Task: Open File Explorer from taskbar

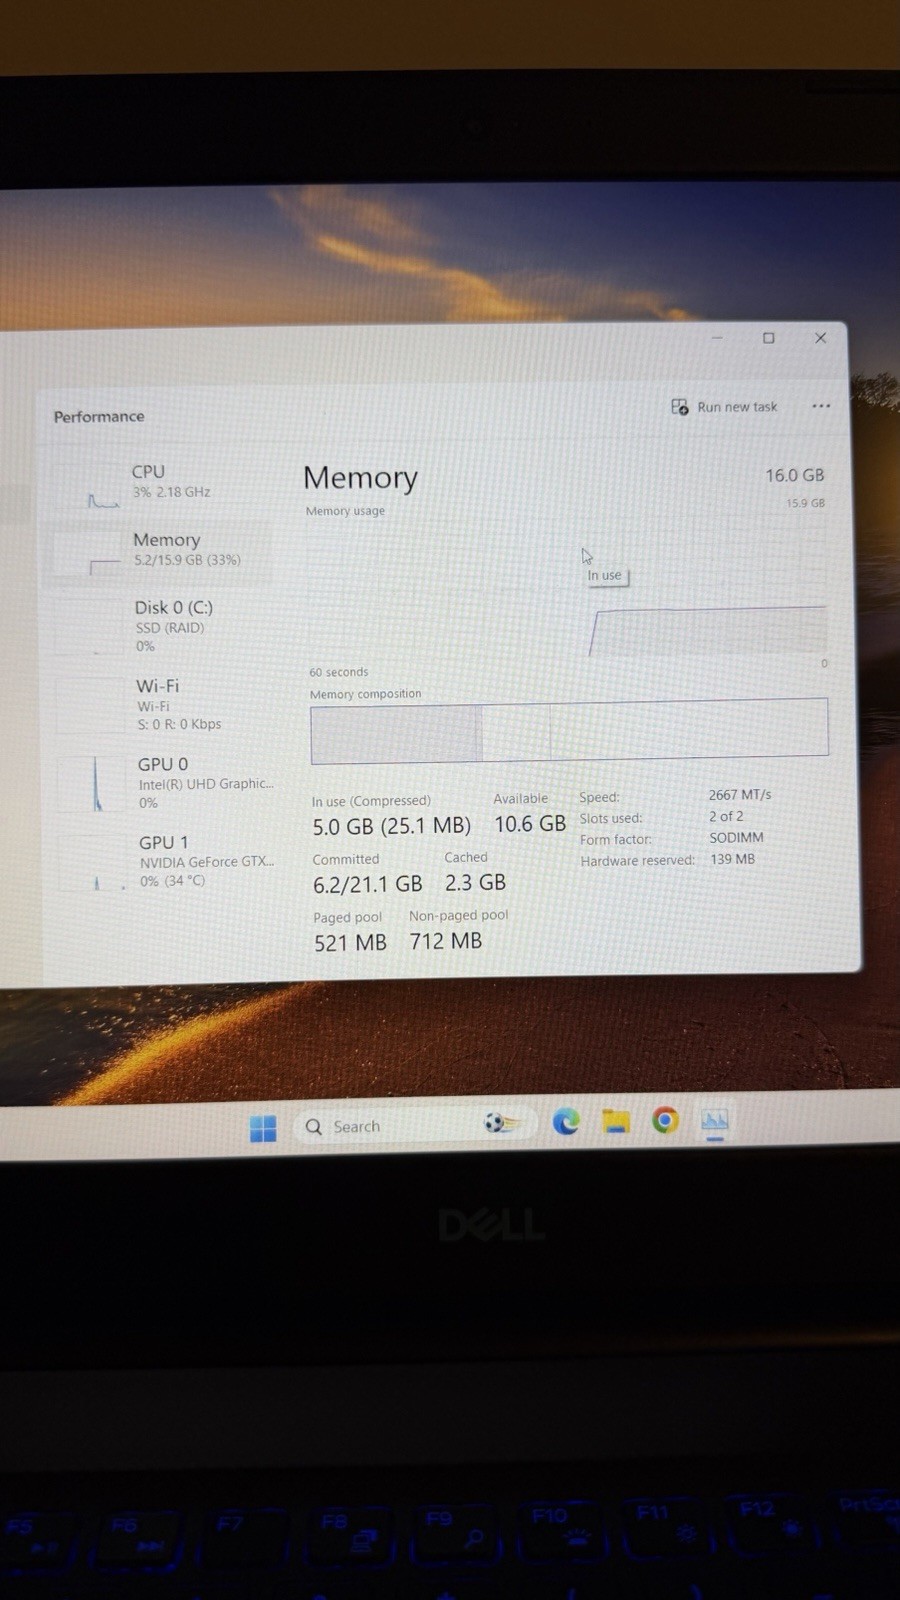Action: [615, 1121]
